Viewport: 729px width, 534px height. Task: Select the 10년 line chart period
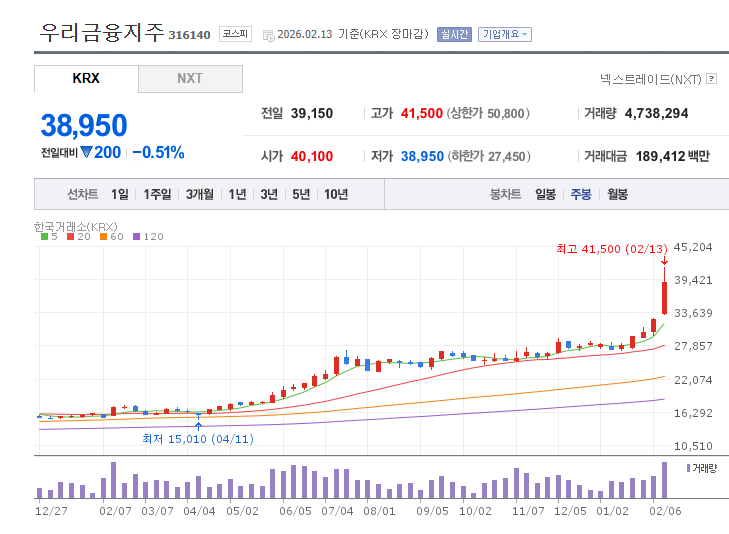(336, 194)
